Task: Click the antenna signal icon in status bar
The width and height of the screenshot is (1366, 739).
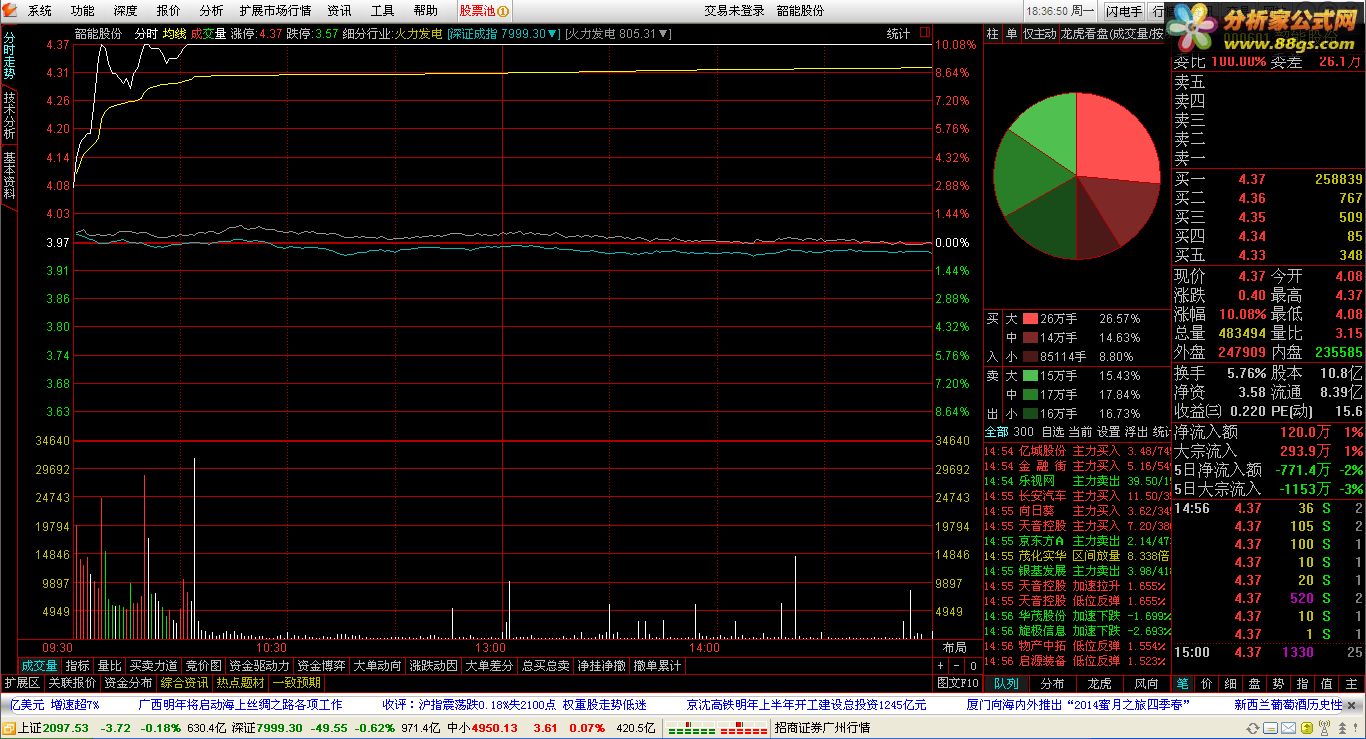Action: 1324,727
